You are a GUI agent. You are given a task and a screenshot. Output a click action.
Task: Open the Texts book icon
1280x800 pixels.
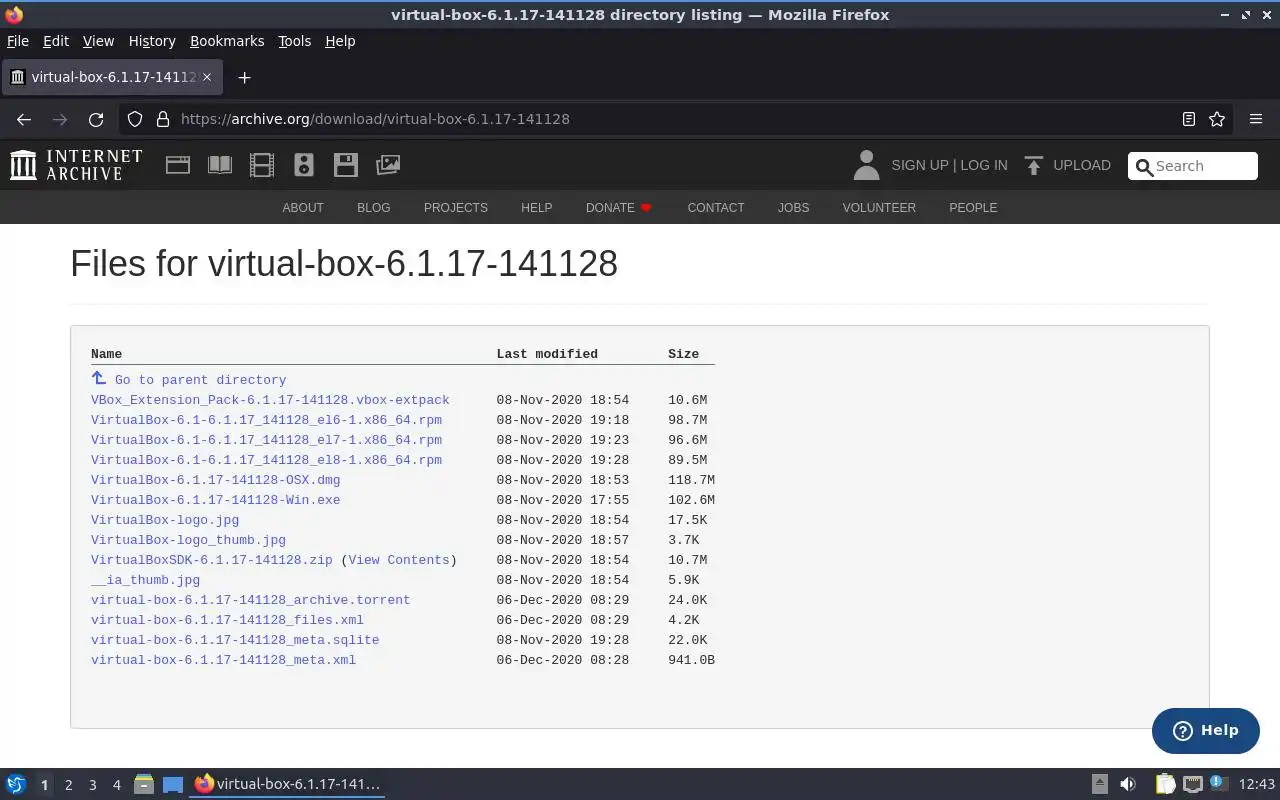(x=220, y=165)
